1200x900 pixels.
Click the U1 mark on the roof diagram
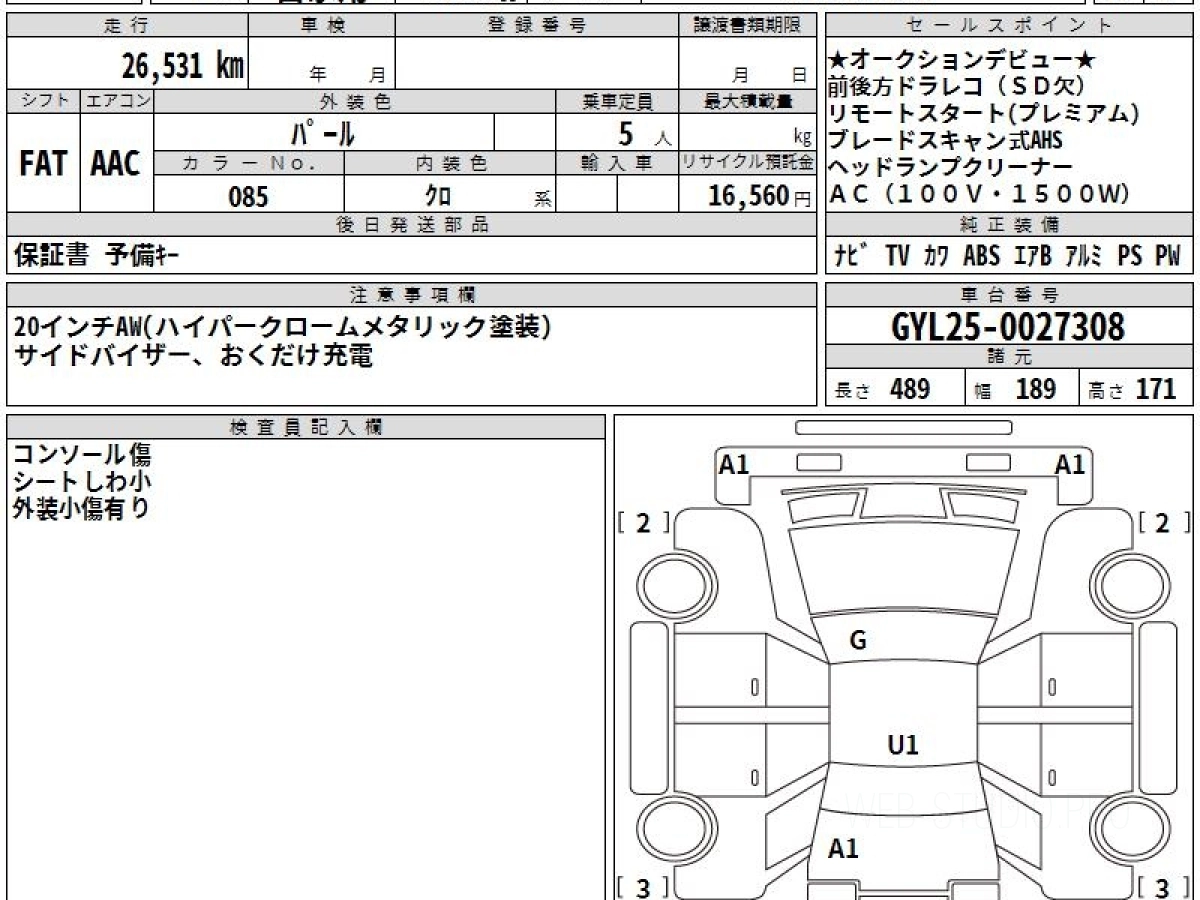tap(903, 745)
